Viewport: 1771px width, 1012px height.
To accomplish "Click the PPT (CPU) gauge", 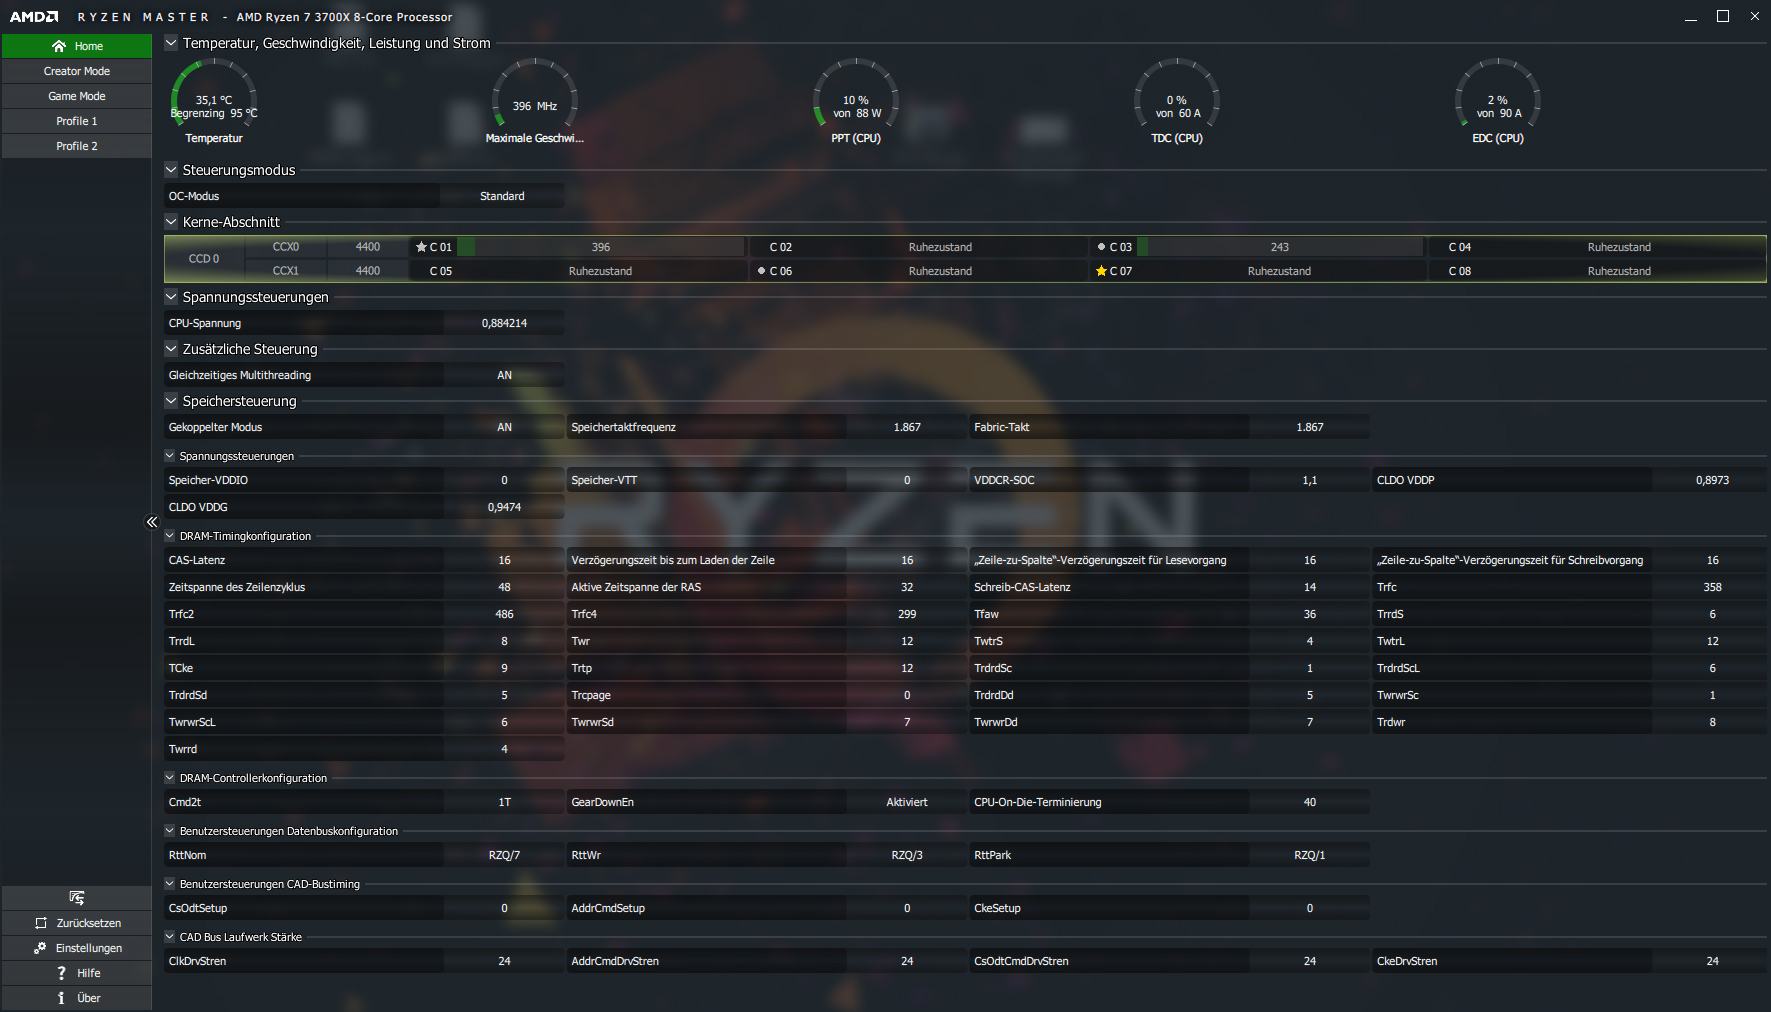I will pos(856,102).
